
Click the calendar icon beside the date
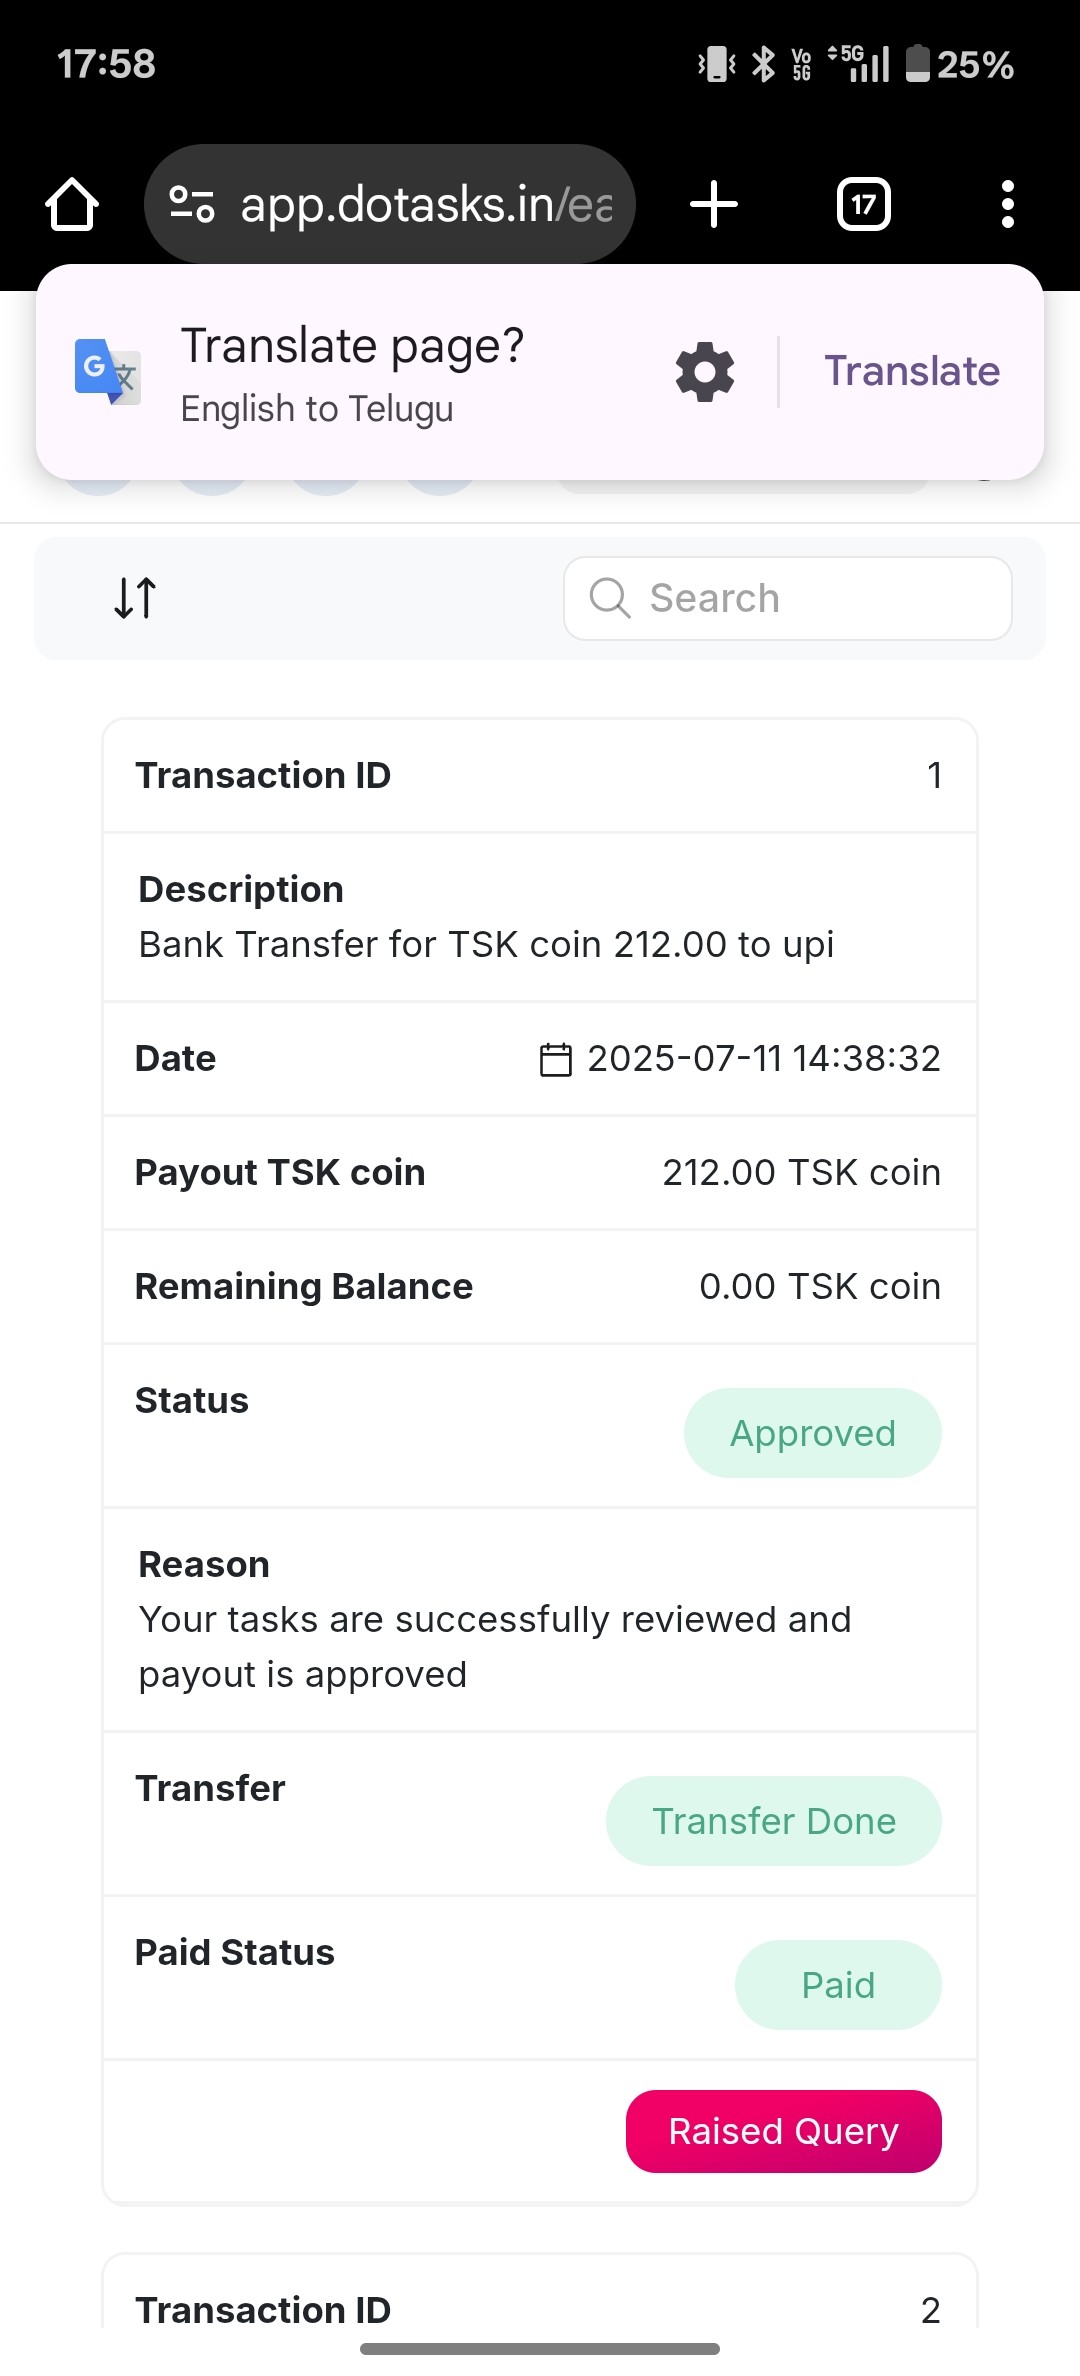coord(555,1059)
